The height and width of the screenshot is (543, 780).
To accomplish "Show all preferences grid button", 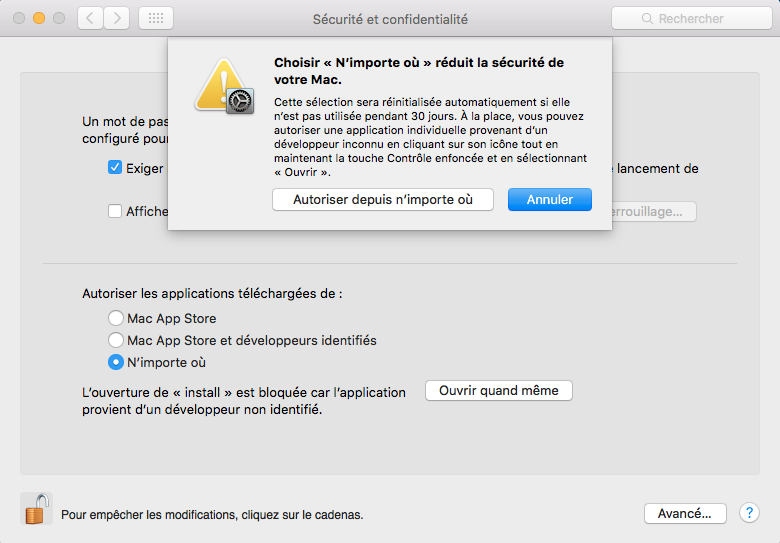I will click(x=155, y=18).
